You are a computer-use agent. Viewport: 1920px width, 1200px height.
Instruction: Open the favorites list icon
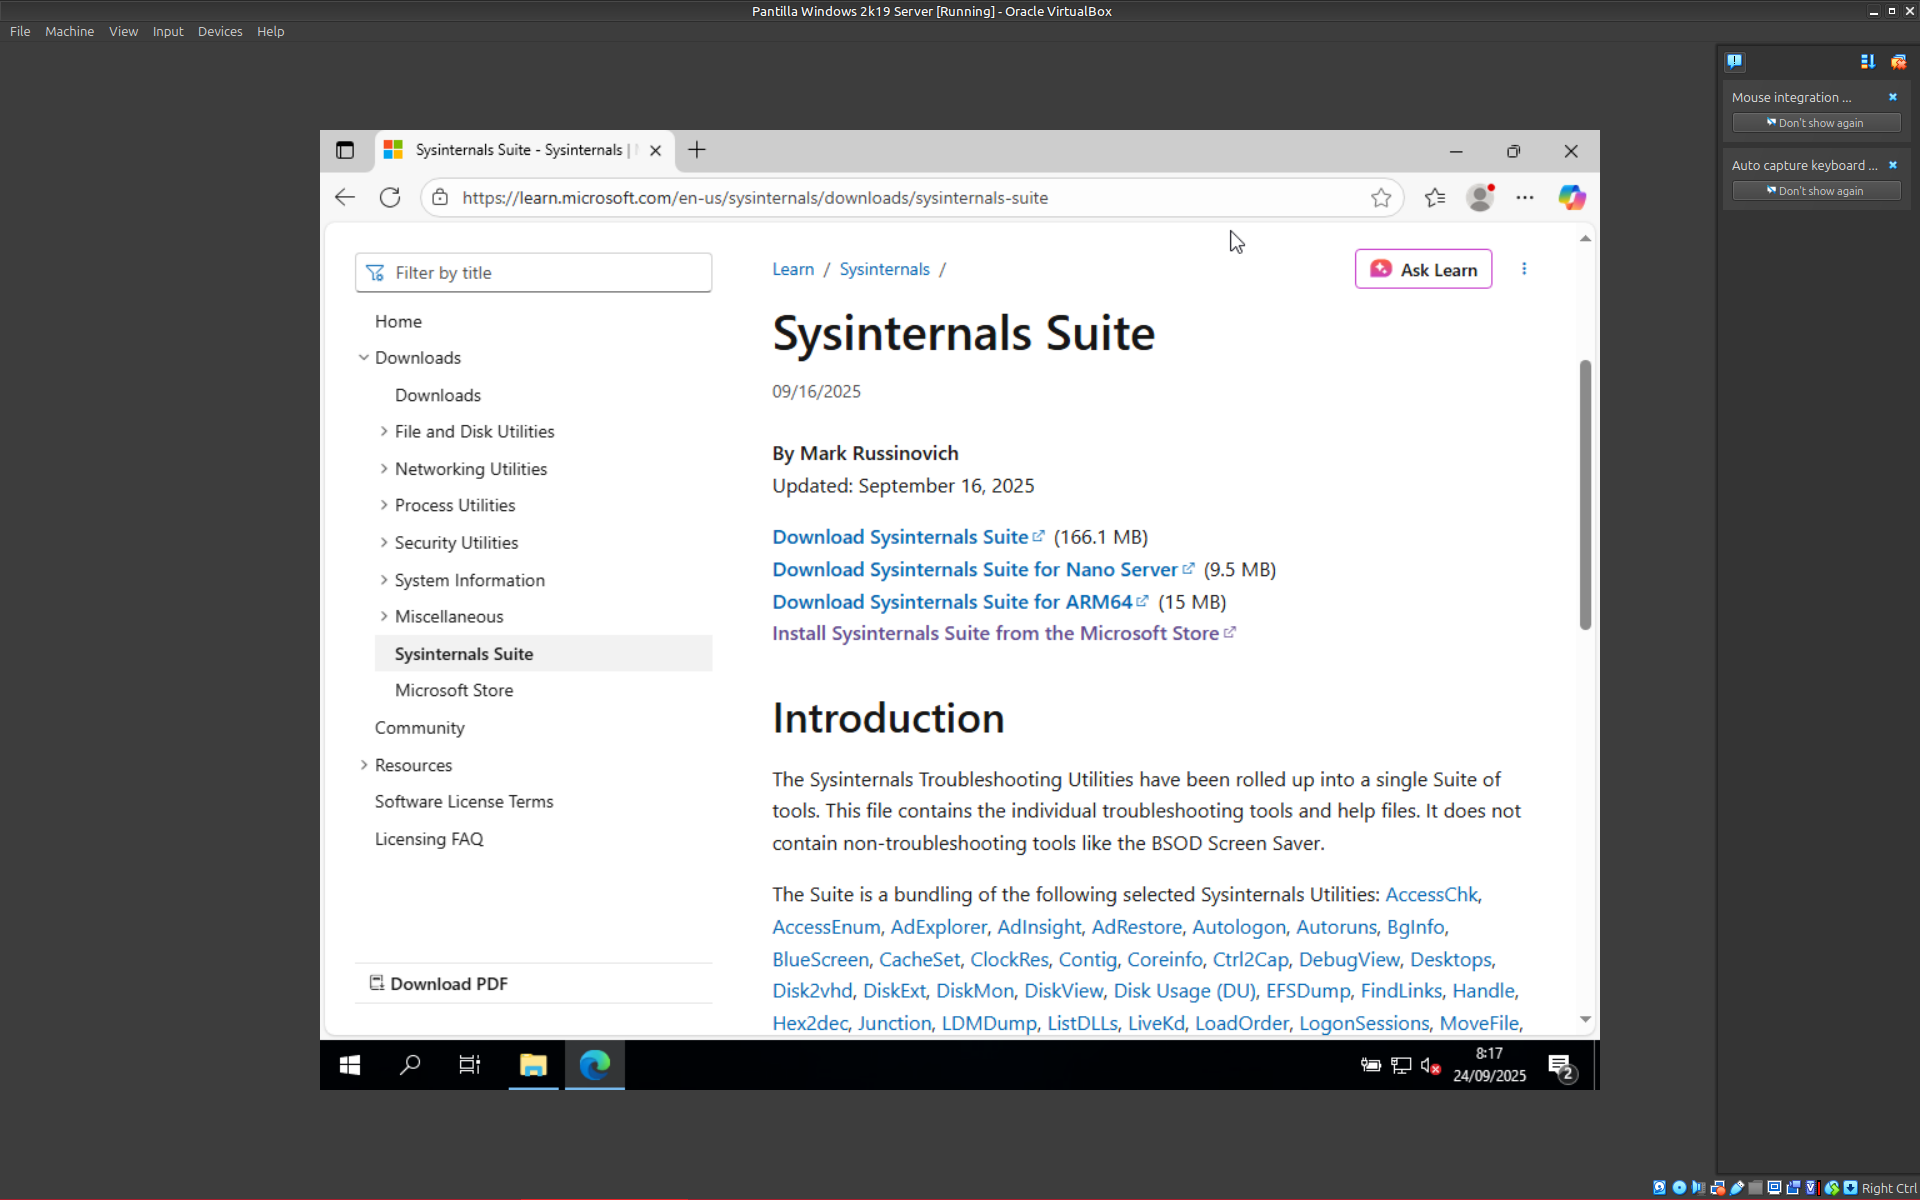(x=1435, y=197)
